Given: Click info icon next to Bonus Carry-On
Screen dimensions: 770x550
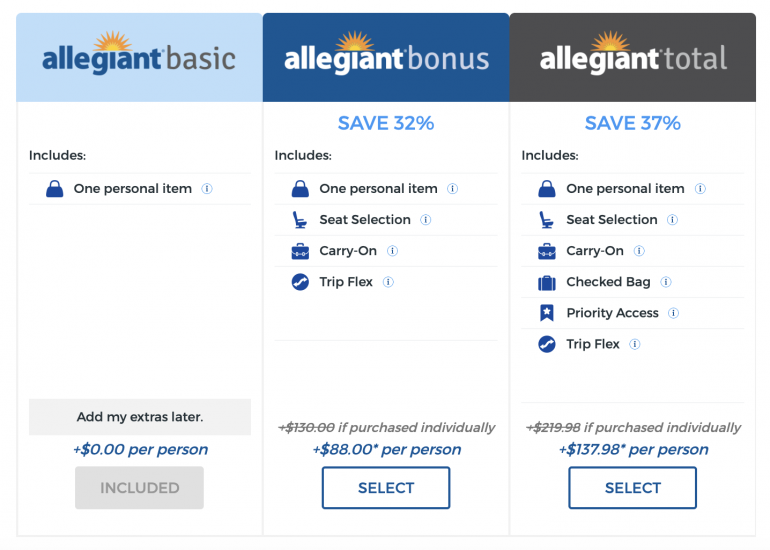Looking at the screenshot, I should [x=393, y=251].
